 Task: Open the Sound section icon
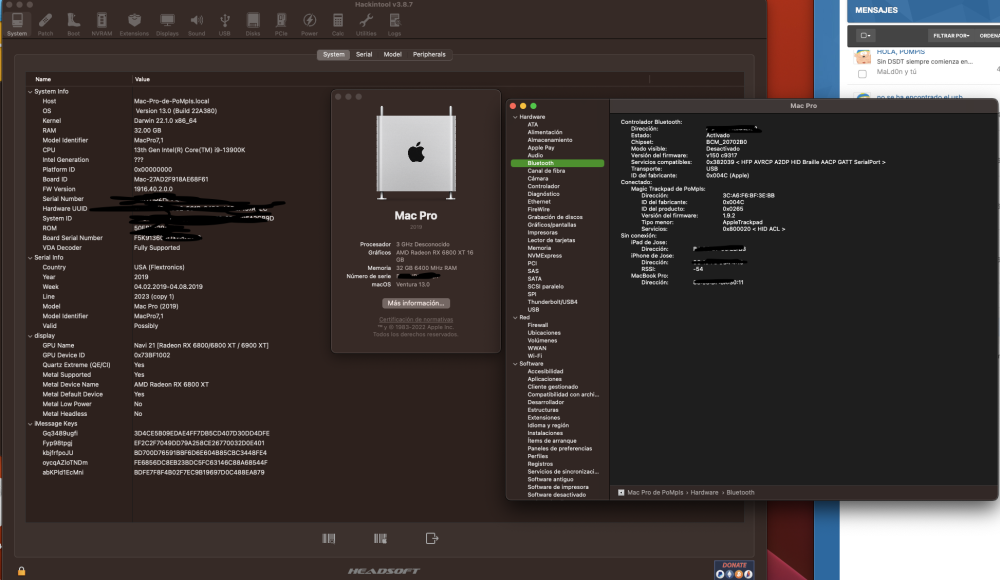click(x=196, y=24)
